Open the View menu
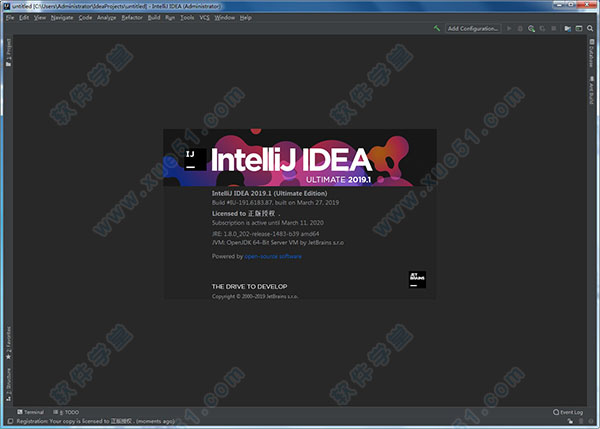Viewport: 600px width, 429px height. 40,18
